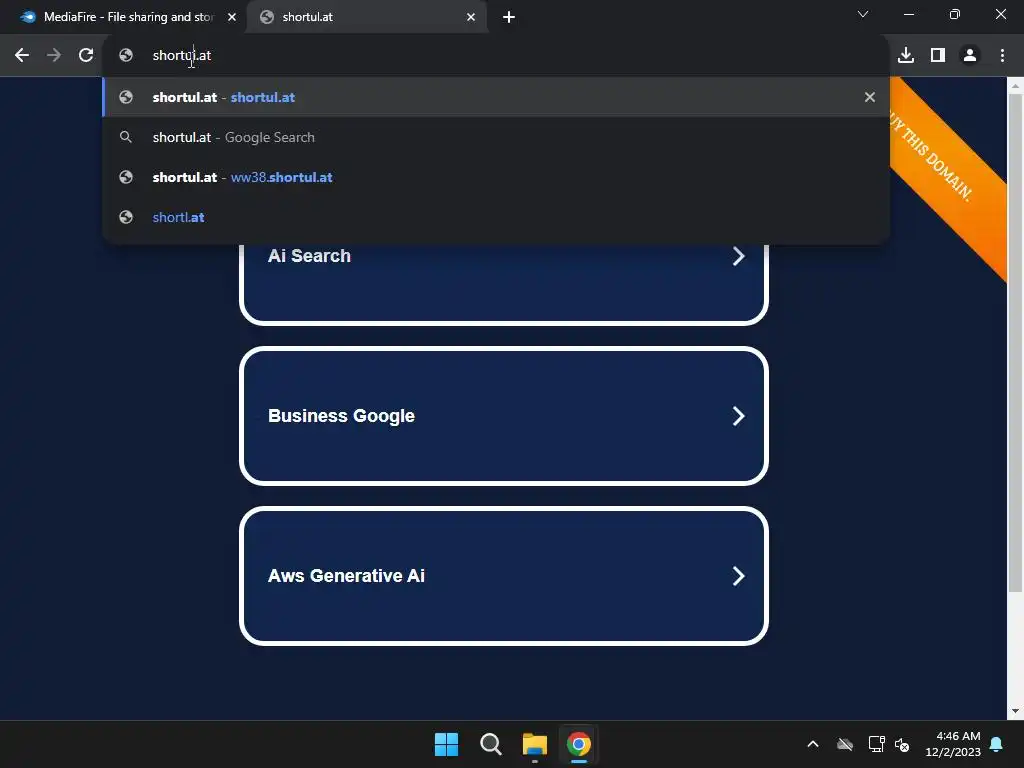Viewport: 1024px width, 768px height.
Task: Close the shortul.at tab
Action: click(x=471, y=17)
